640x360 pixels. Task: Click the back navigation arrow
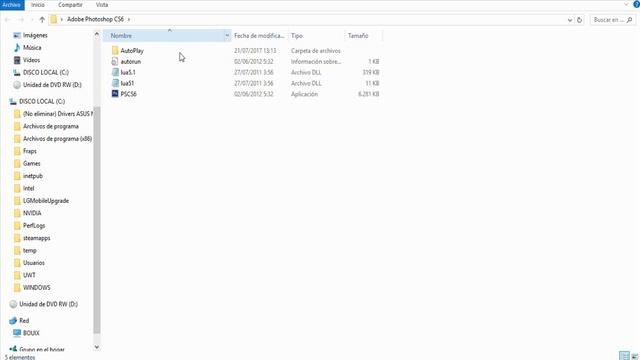7,20
